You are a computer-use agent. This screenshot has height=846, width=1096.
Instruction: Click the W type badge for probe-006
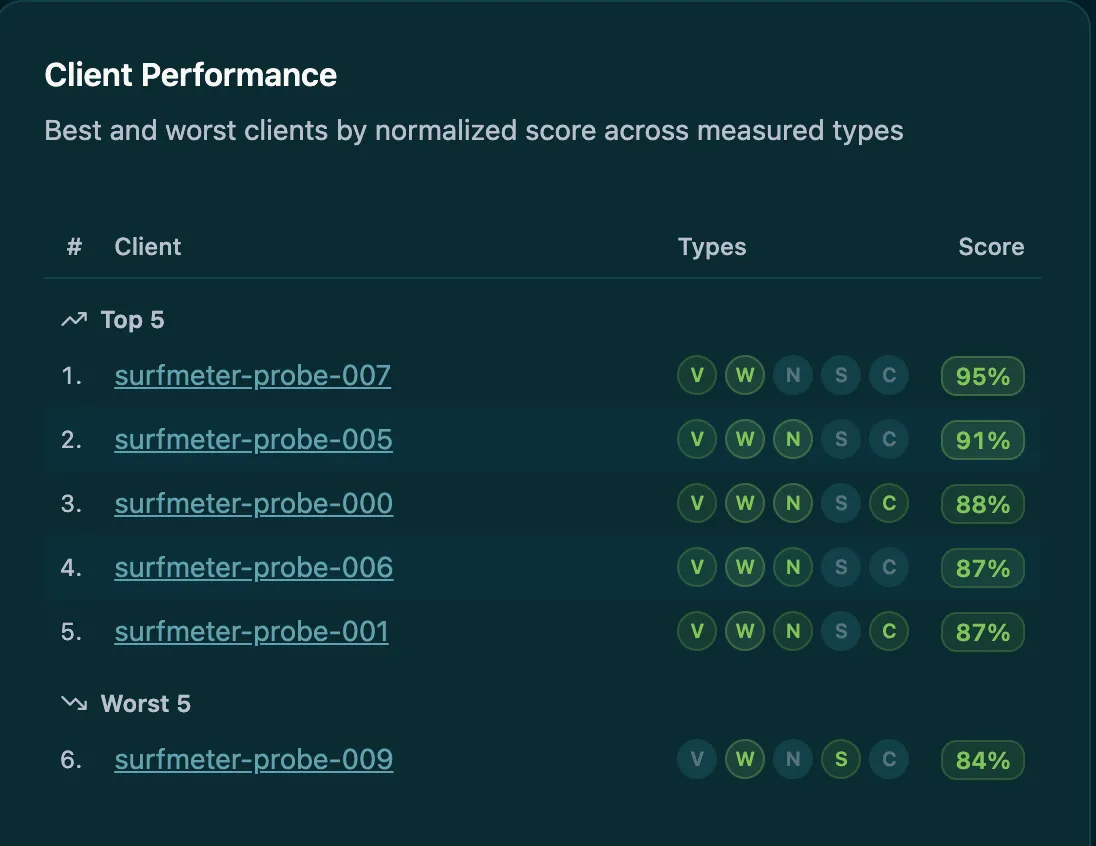(x=745, y=567)
